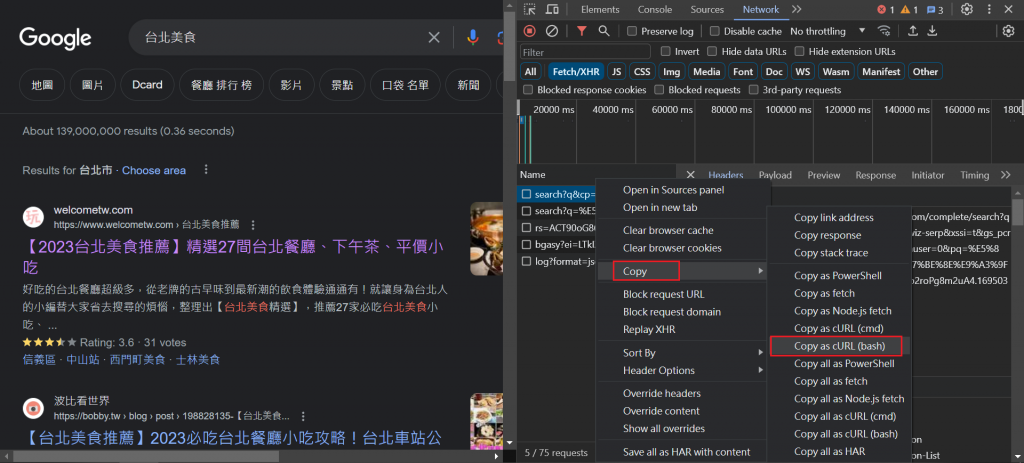Filter requests by Fetch/XHR type

575,72
